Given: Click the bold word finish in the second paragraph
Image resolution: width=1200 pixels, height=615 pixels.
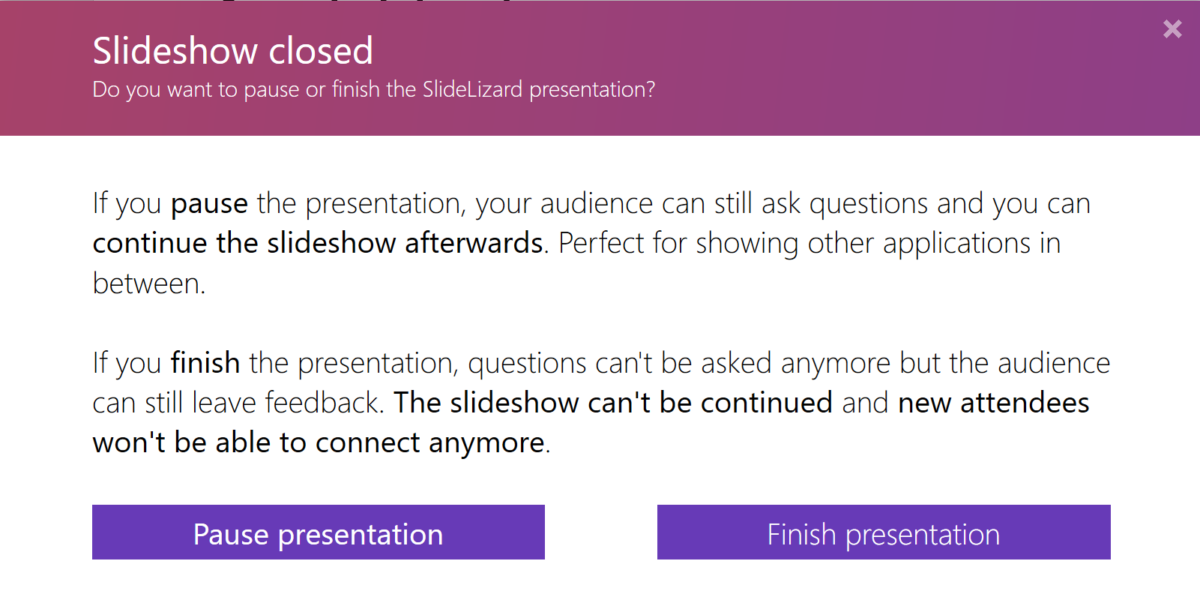Looking at the screenshot, I should click(205, 363).
